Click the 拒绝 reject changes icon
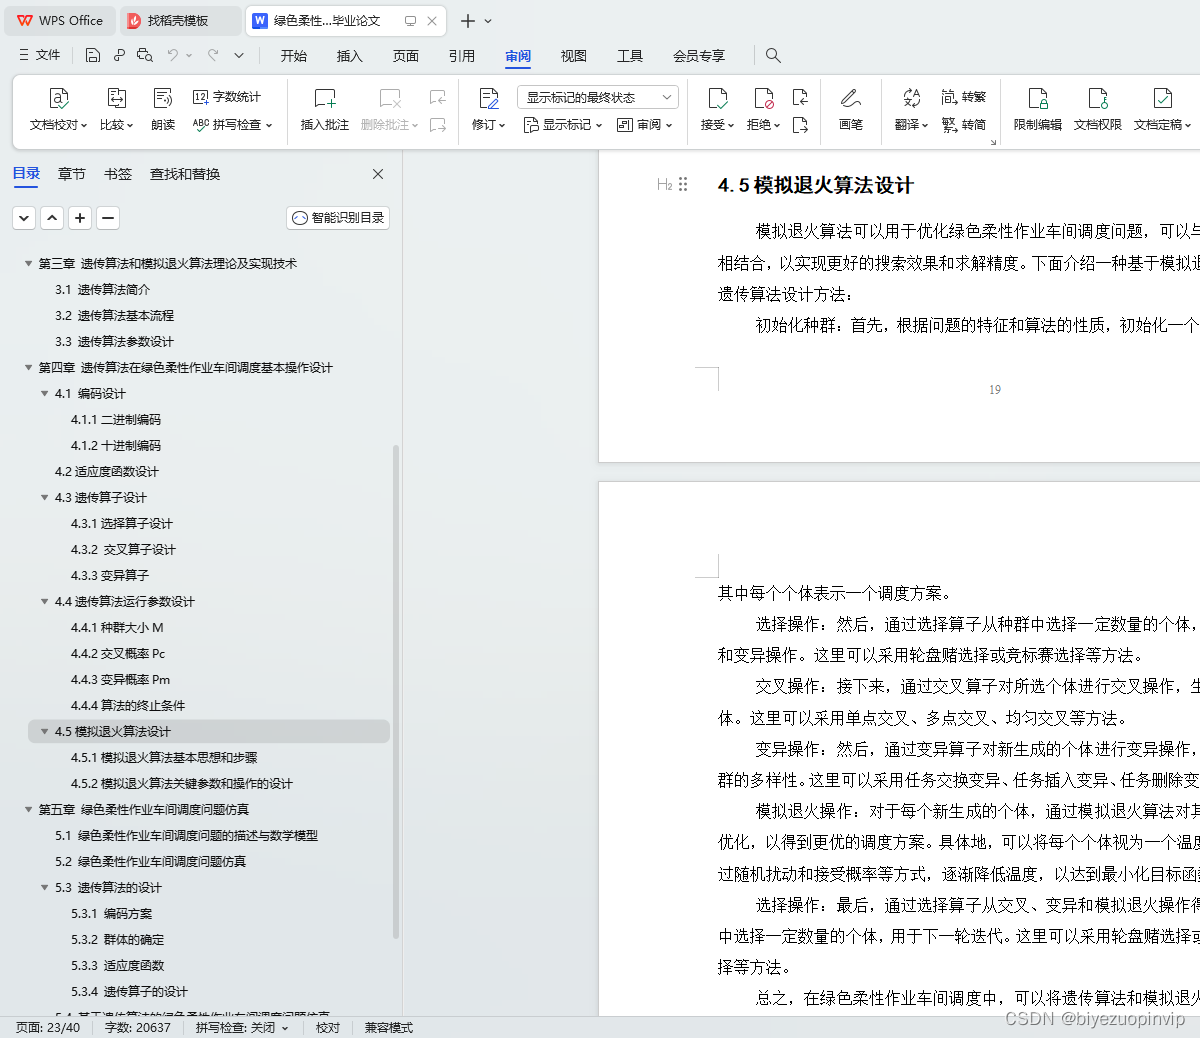The height and width of the screenshot is (1038, 1200). [764, 98]
